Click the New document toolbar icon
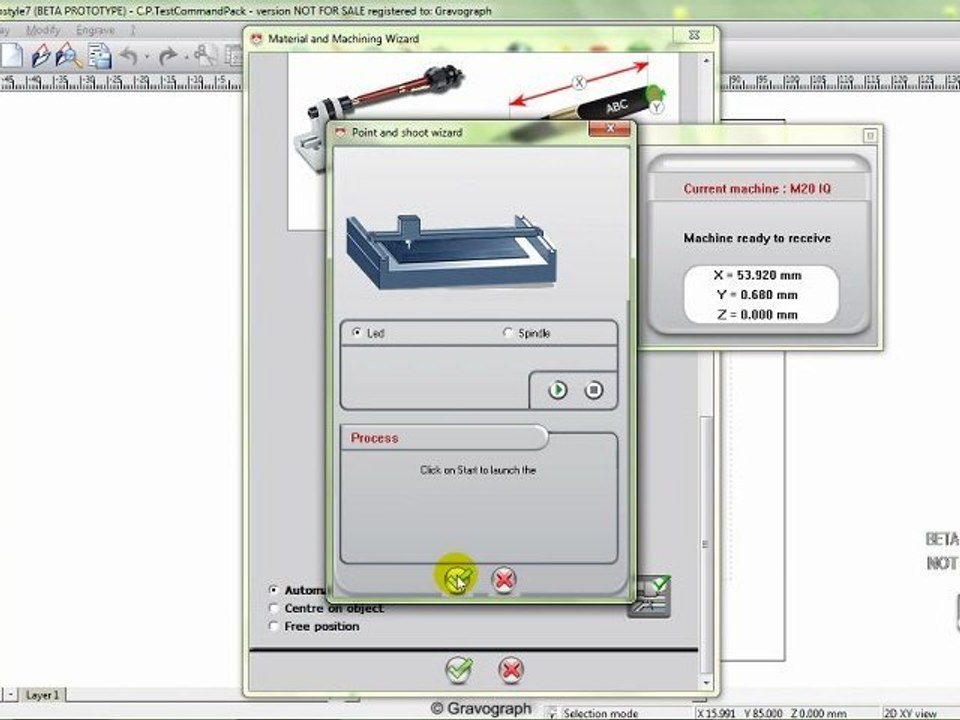The image size is (960, 720). click(10, 56)
